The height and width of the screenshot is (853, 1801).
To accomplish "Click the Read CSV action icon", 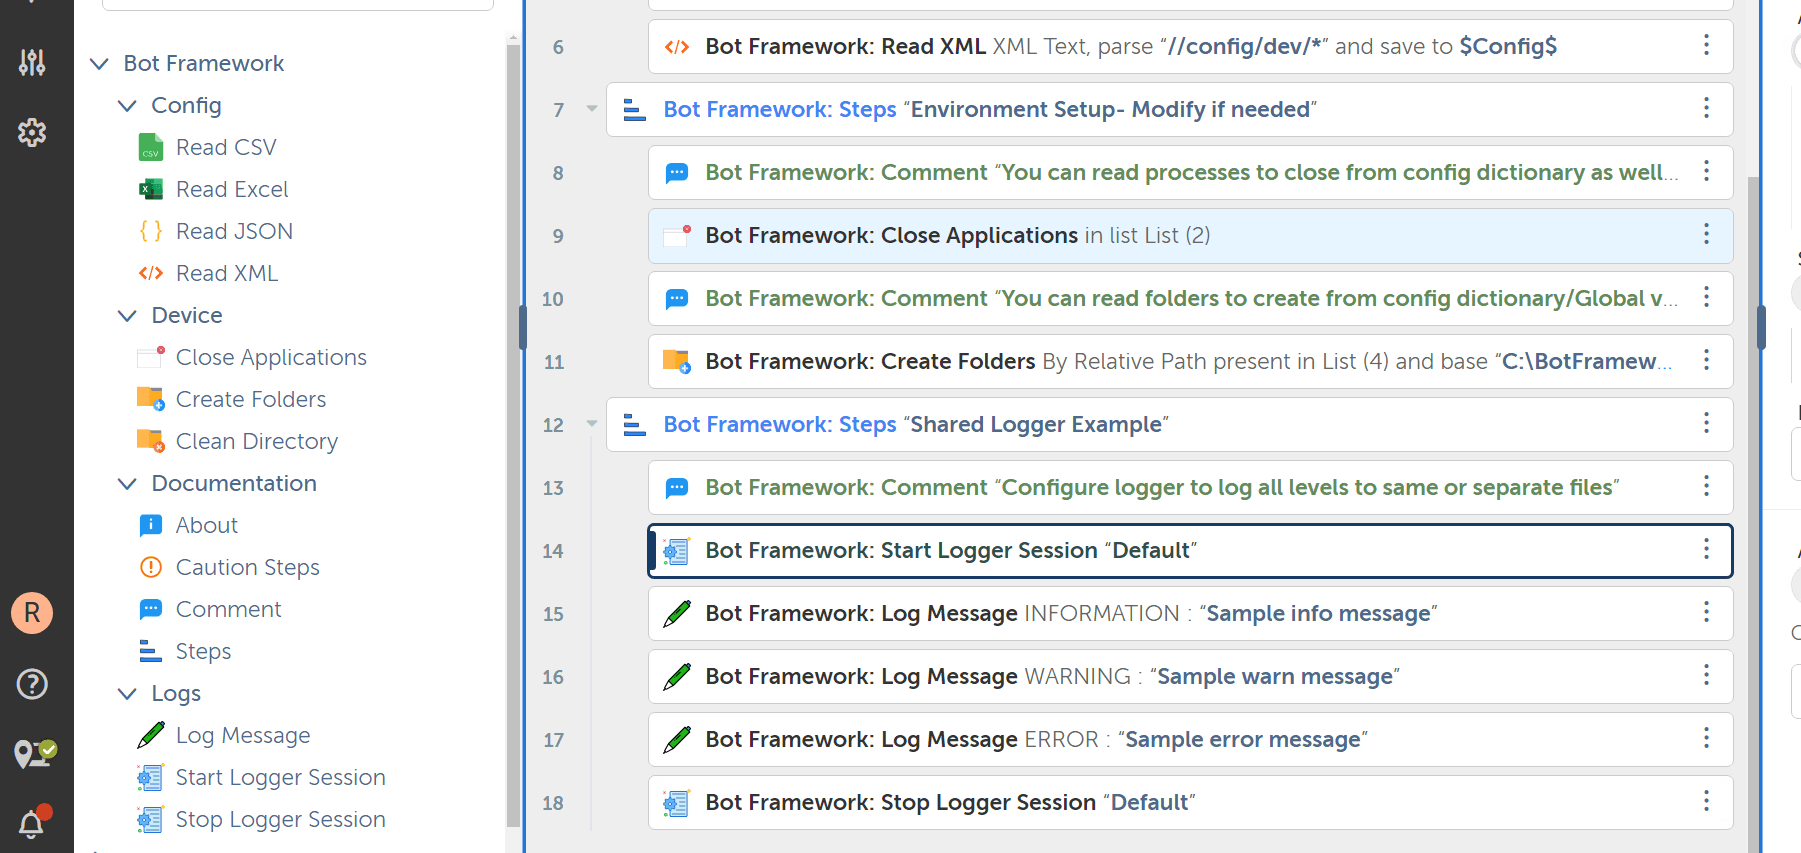I will (151, 147).
